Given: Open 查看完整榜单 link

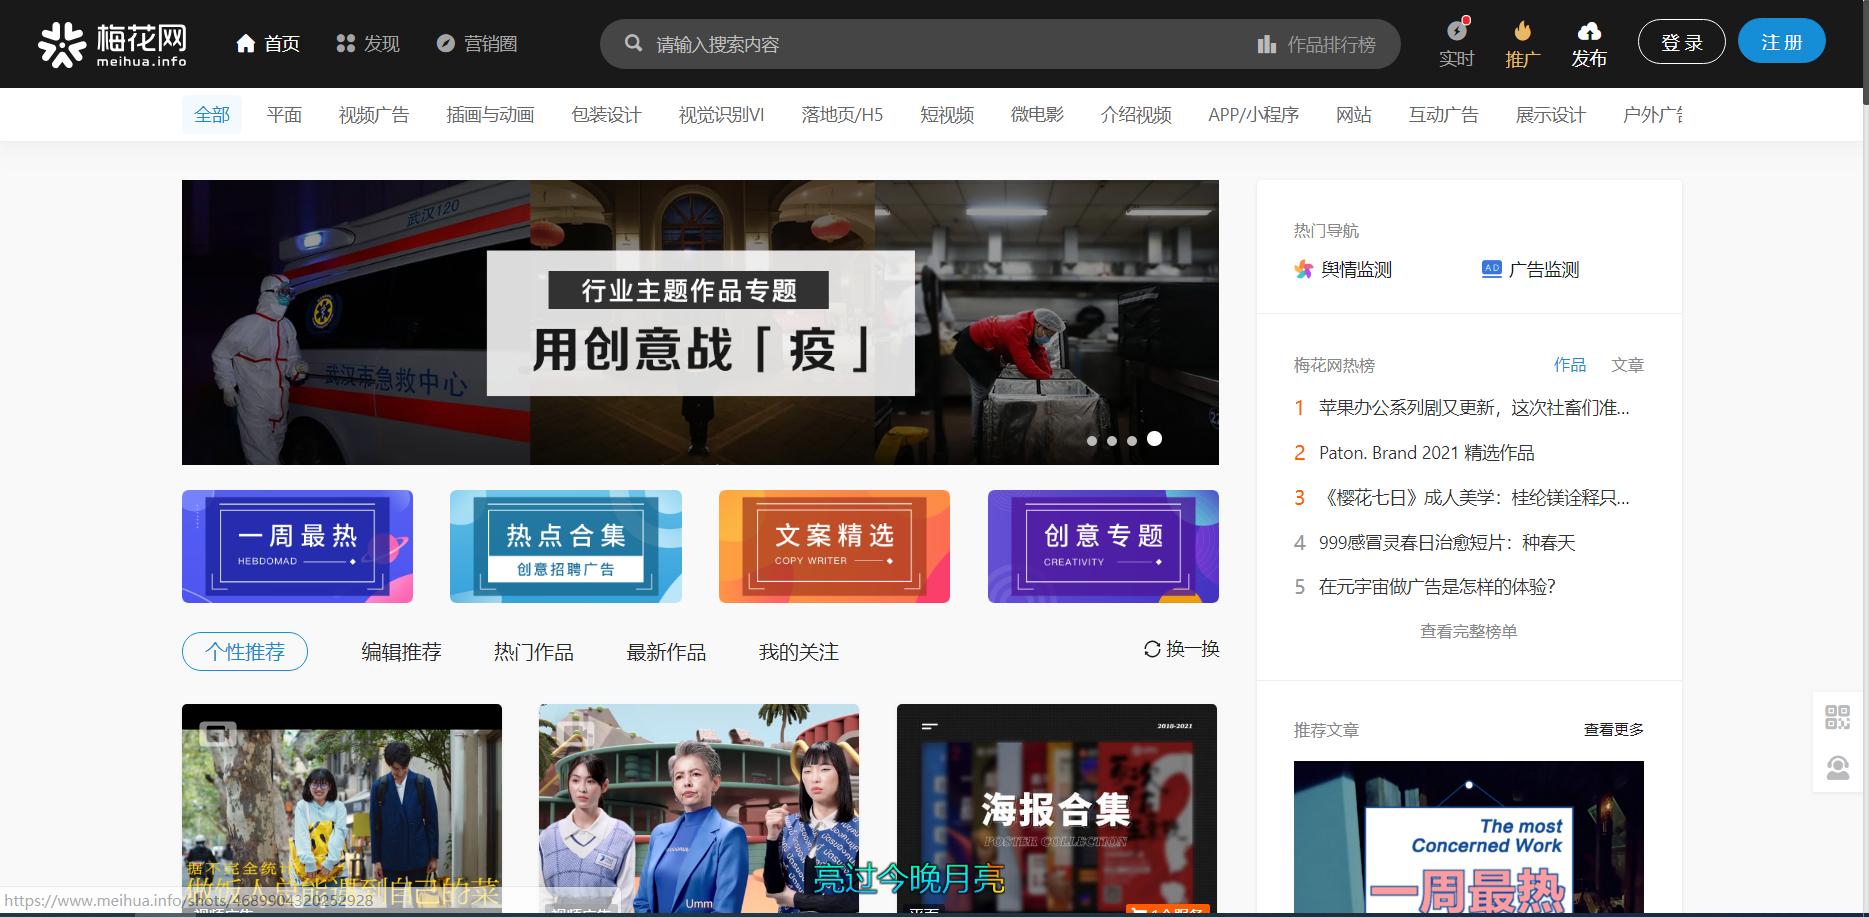Looking at the screenshot, I should coord(1468,631).
